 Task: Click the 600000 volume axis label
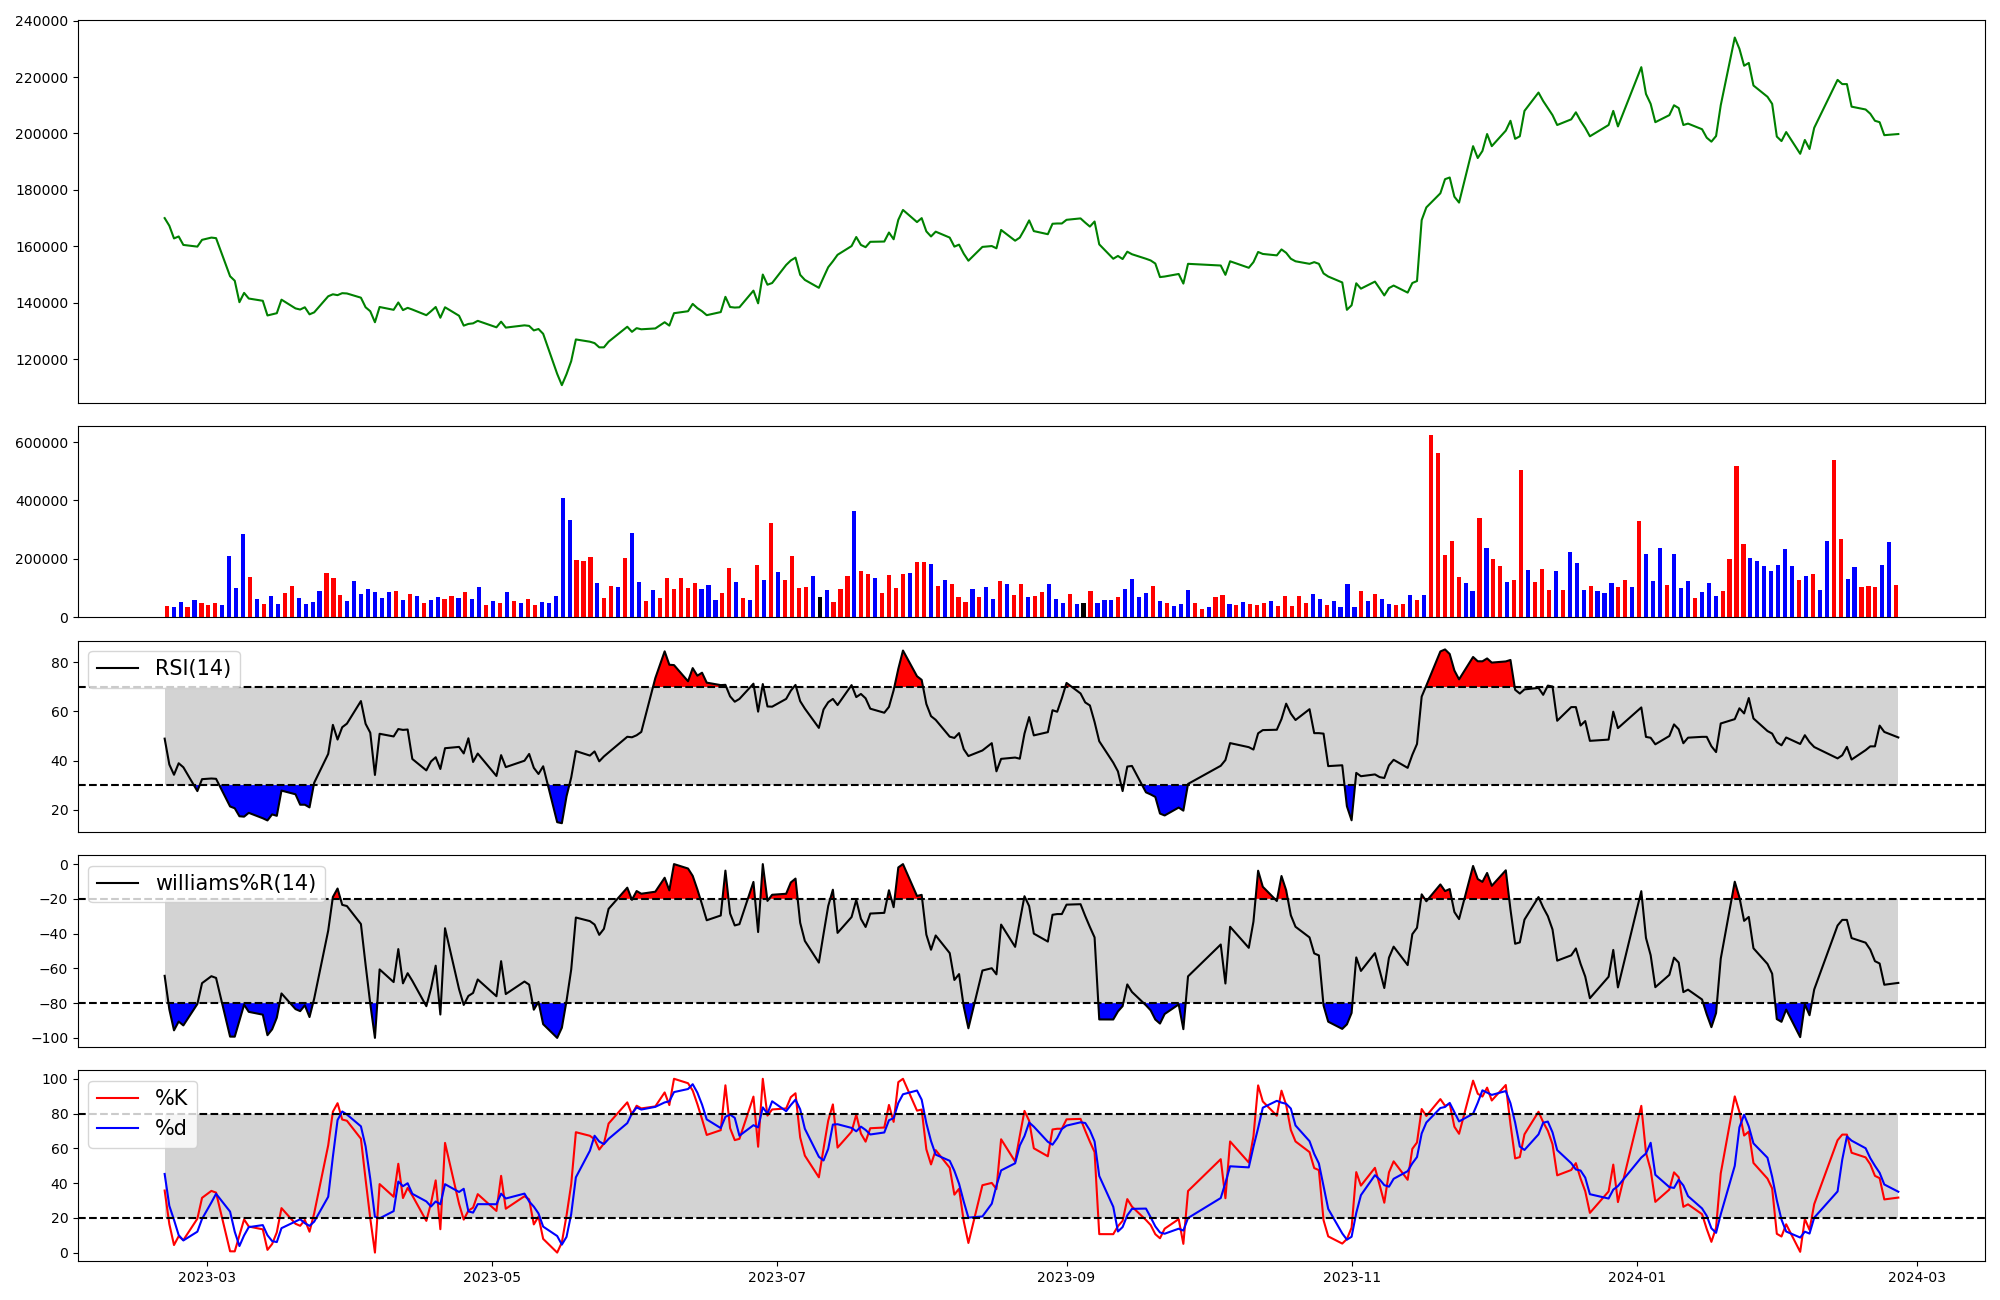(40, 443)
